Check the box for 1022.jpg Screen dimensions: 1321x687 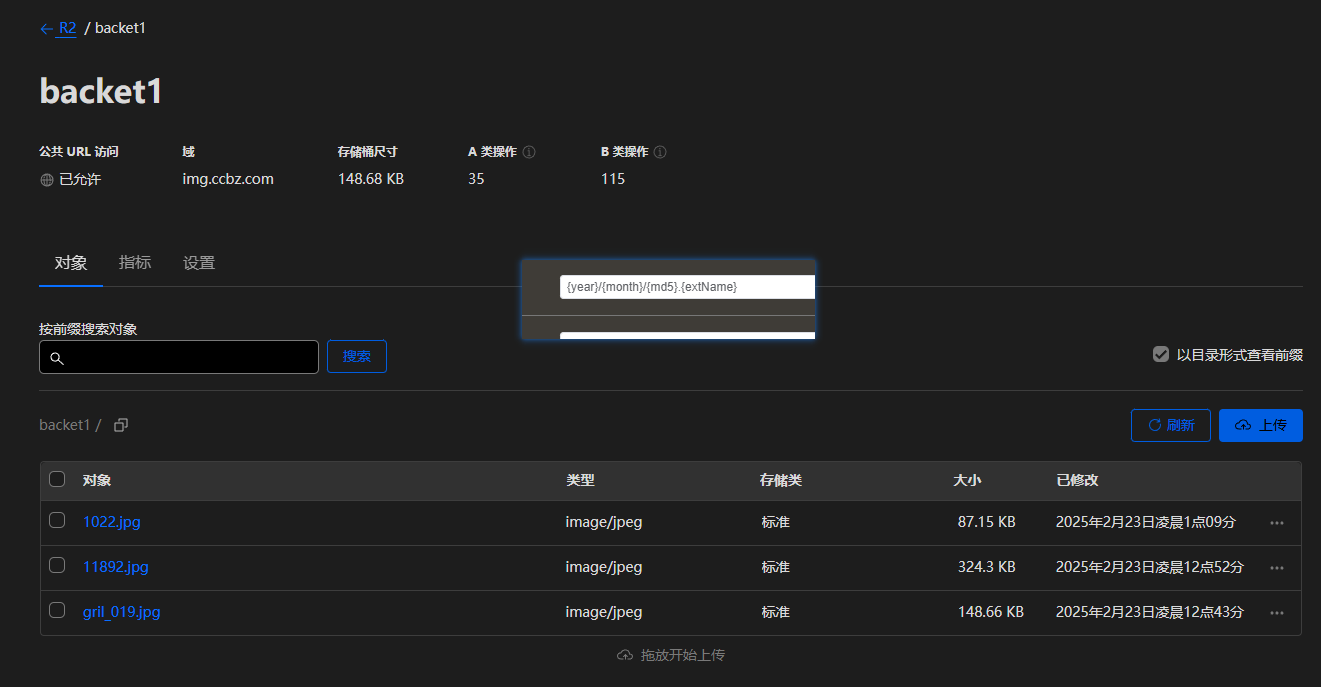tap(57, 520)
